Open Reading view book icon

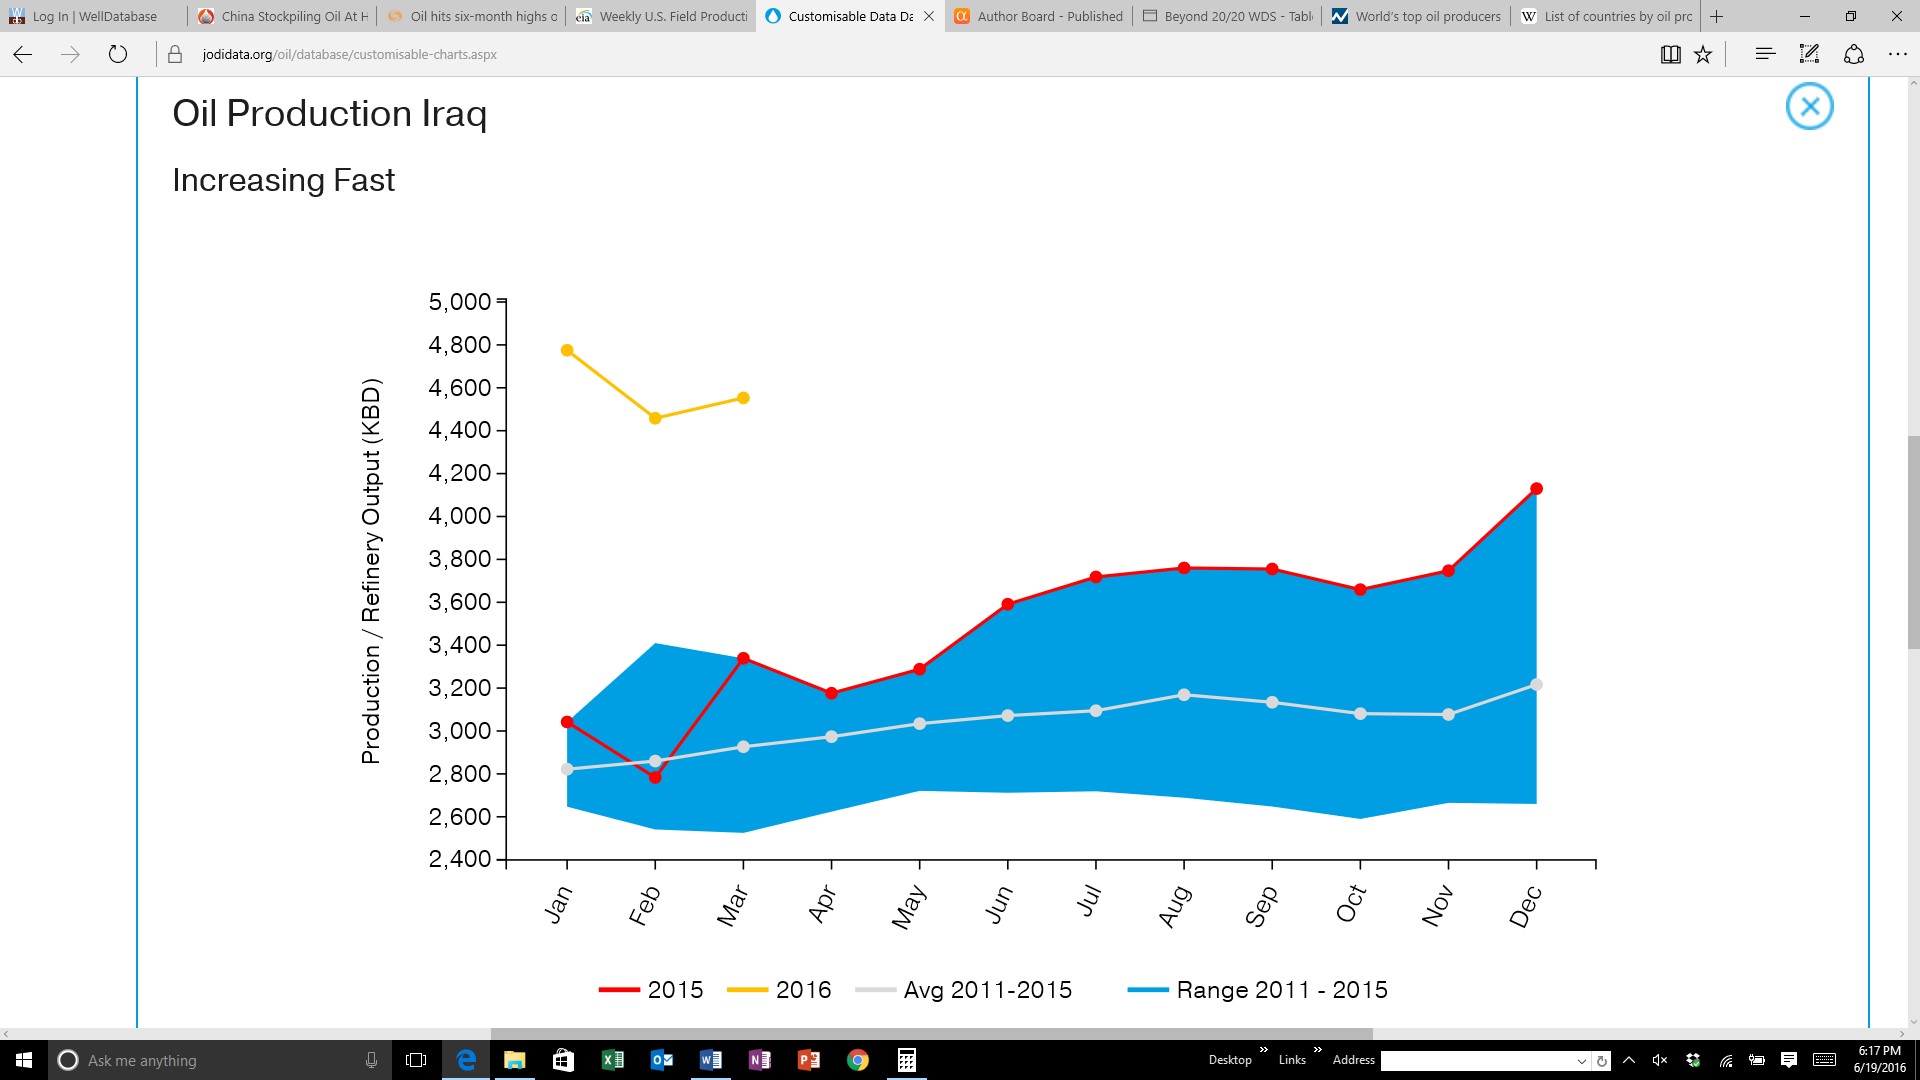1670,55
